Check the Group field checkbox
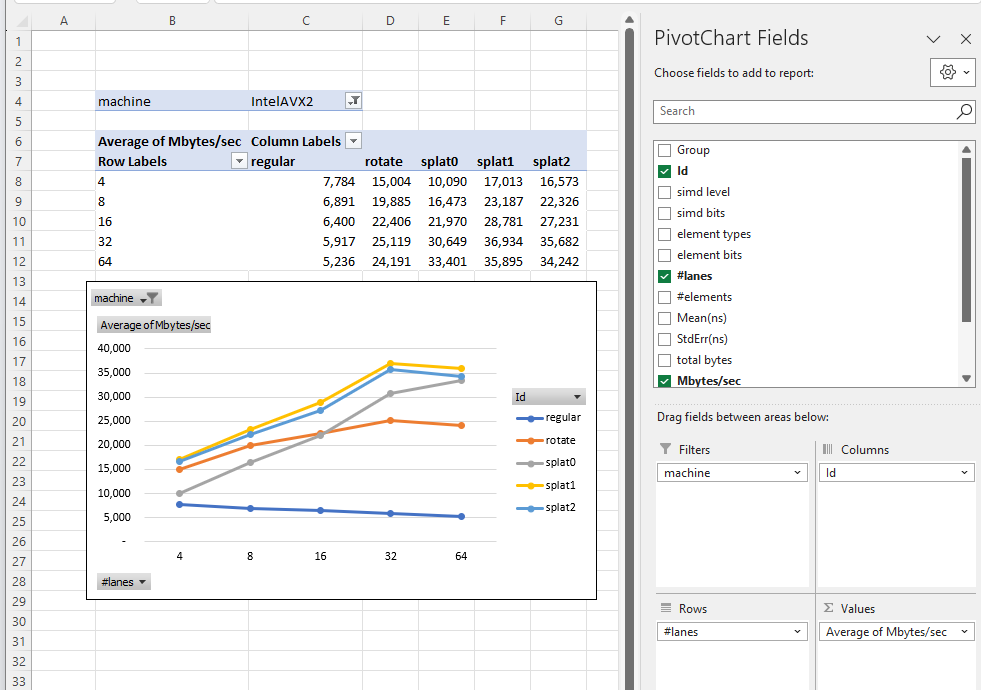 tap(665, 150)
